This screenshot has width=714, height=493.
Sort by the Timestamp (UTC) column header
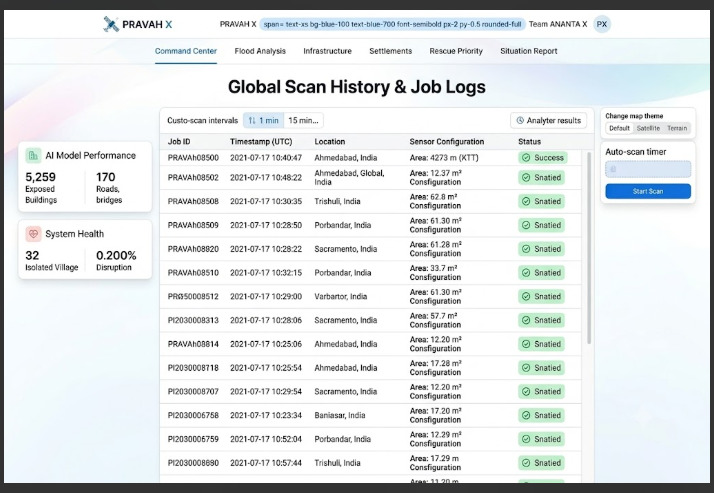(x=261, y=142)
